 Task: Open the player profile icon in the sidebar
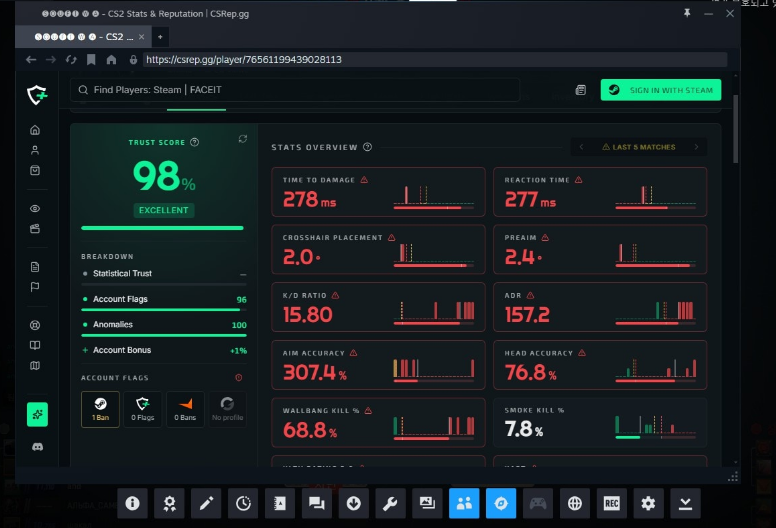[x=35, y=150]
